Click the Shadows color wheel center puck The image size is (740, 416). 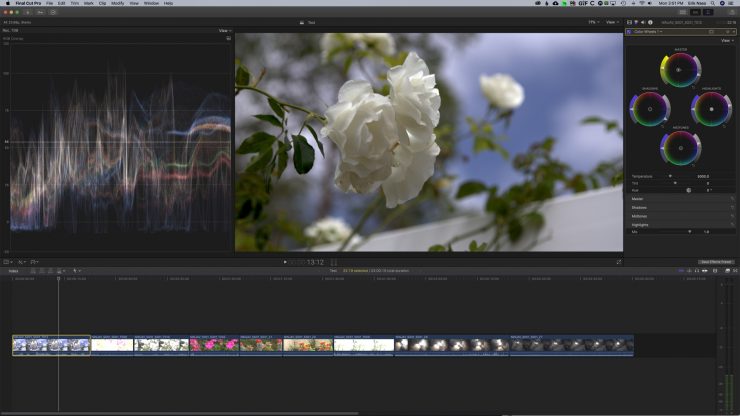tap(649, 108)
